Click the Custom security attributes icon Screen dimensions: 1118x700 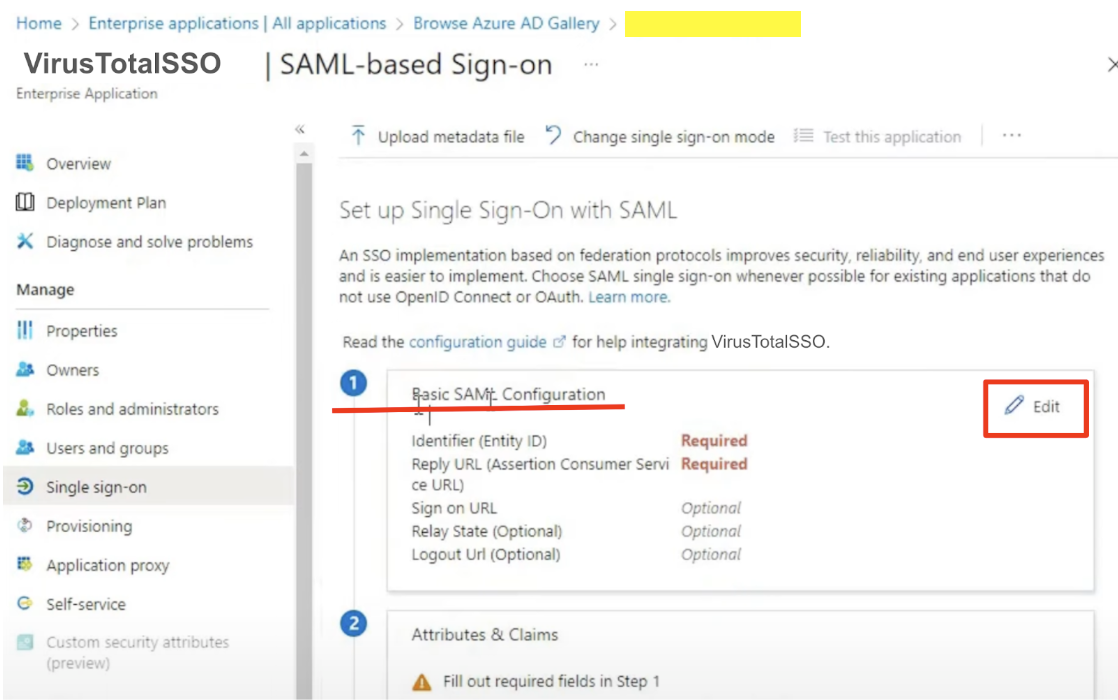tap(25, 642)
